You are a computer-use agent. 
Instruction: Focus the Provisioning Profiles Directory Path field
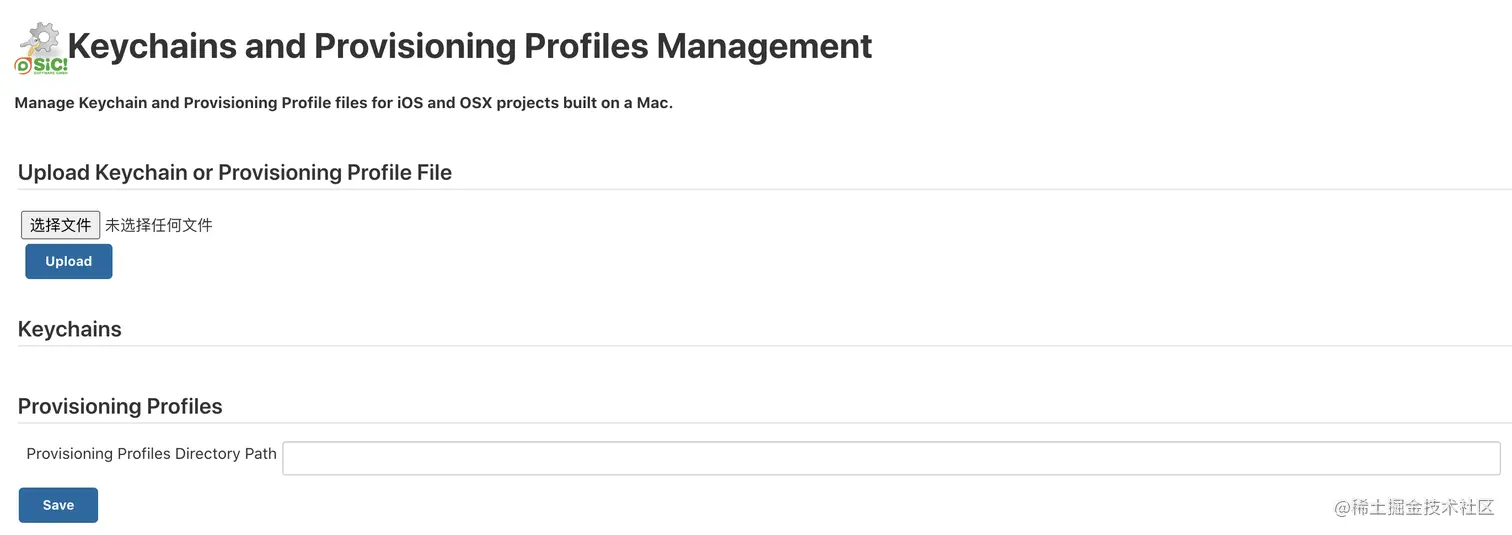891,458
